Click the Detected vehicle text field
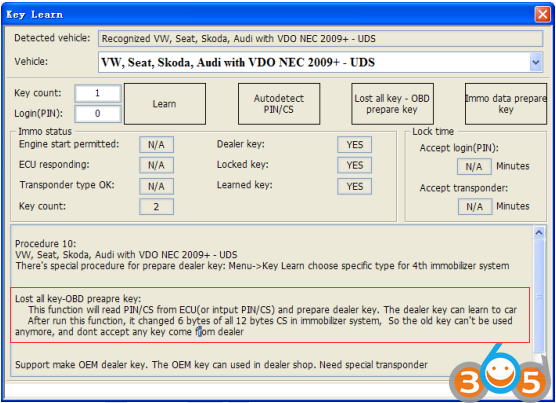556x403 pixels. [320, 39]
